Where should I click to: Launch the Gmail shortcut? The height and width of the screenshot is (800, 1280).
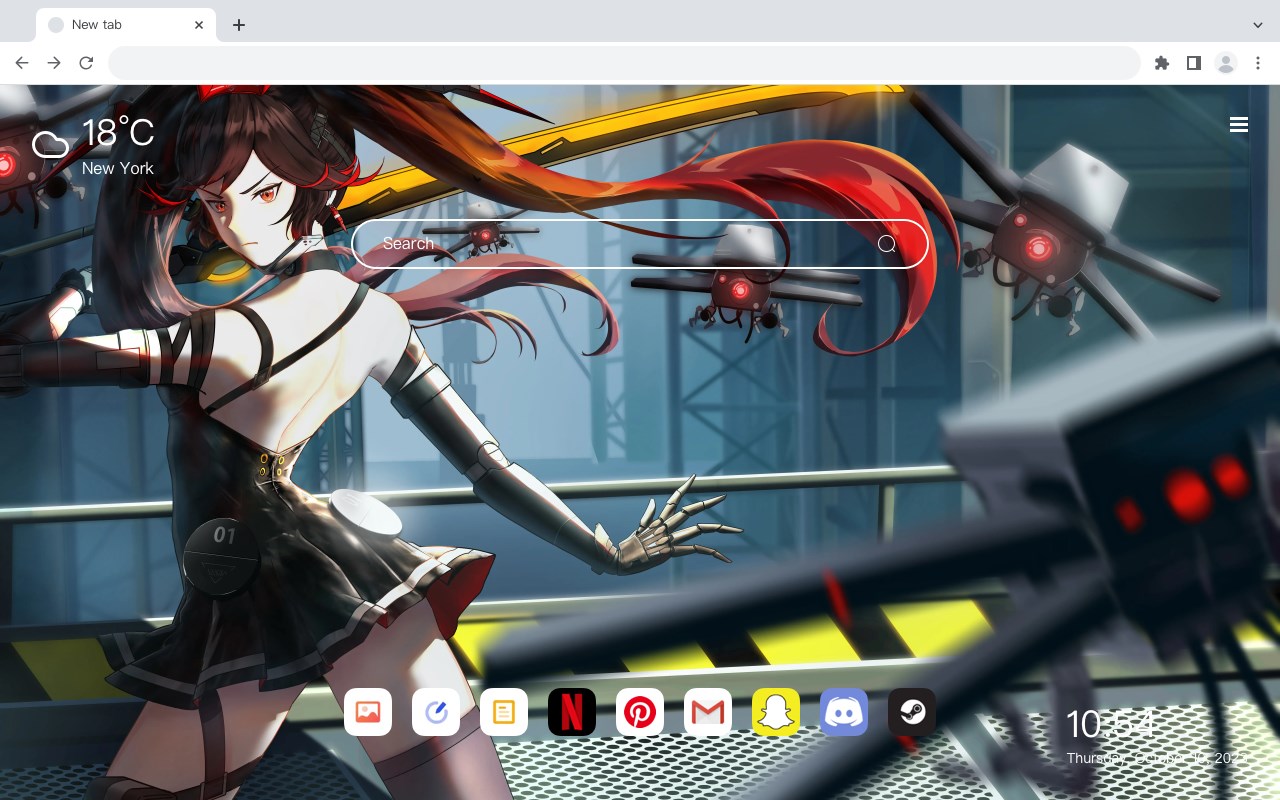click(708, 712)
